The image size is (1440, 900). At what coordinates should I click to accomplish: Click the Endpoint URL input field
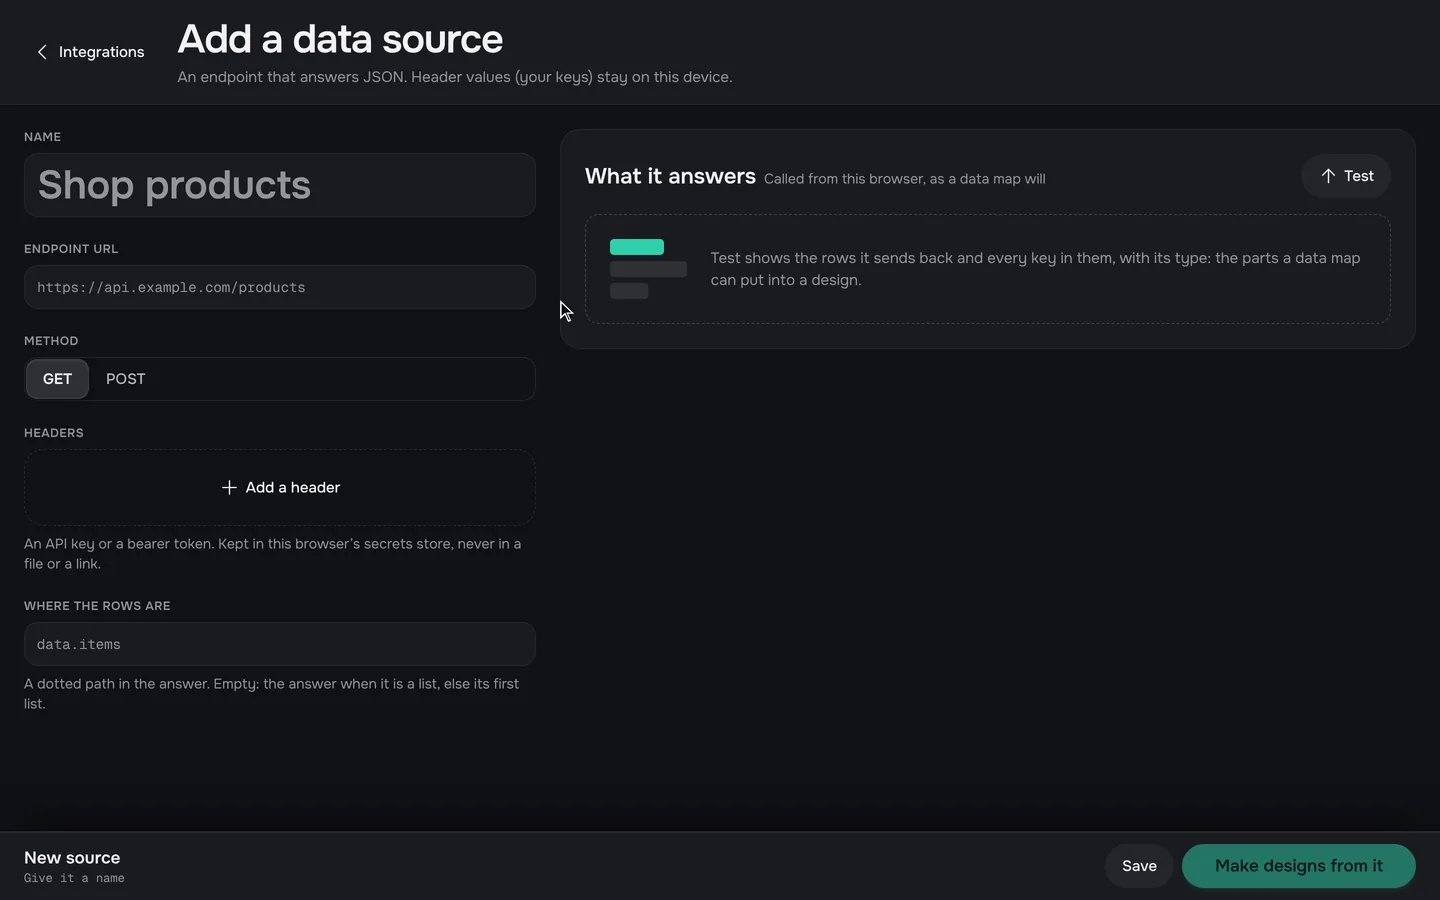(280, 287)
